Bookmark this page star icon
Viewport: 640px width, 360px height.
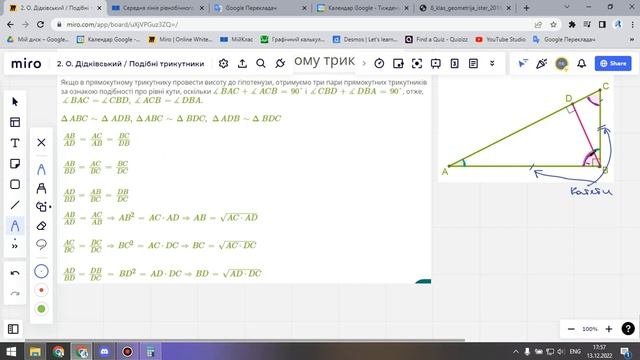pyautogui.click(x=553, y=24)
